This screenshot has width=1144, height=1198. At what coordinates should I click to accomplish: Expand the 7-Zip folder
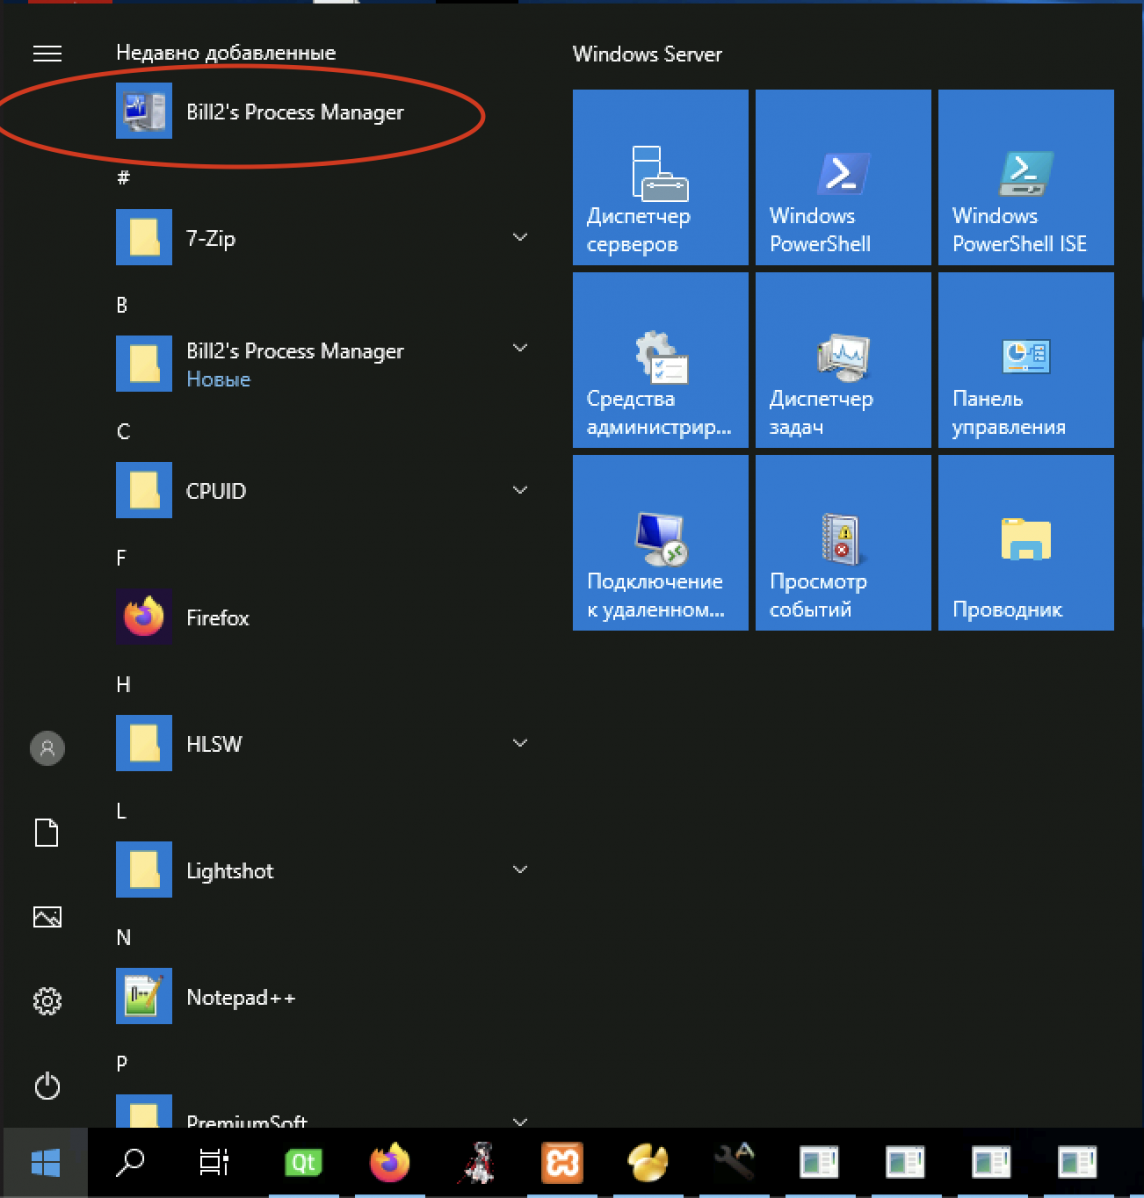click(x=520, y=238)
